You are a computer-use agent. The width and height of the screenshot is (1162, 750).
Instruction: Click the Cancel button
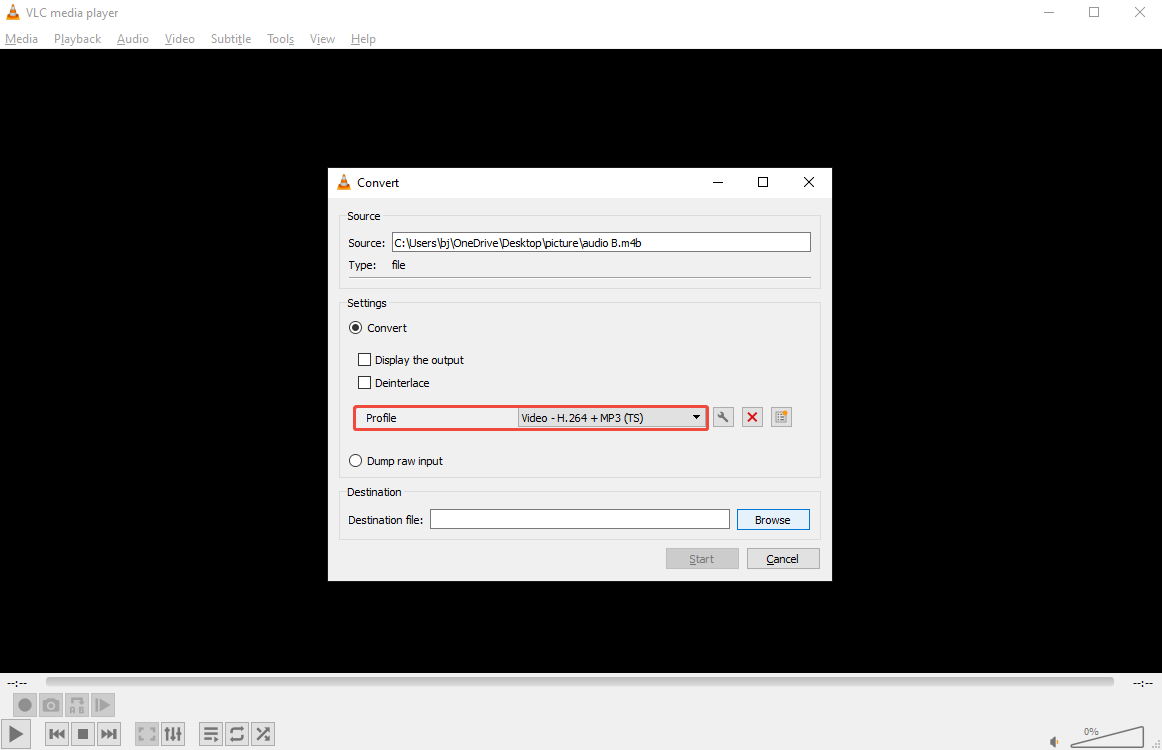[x=783, y=559]
